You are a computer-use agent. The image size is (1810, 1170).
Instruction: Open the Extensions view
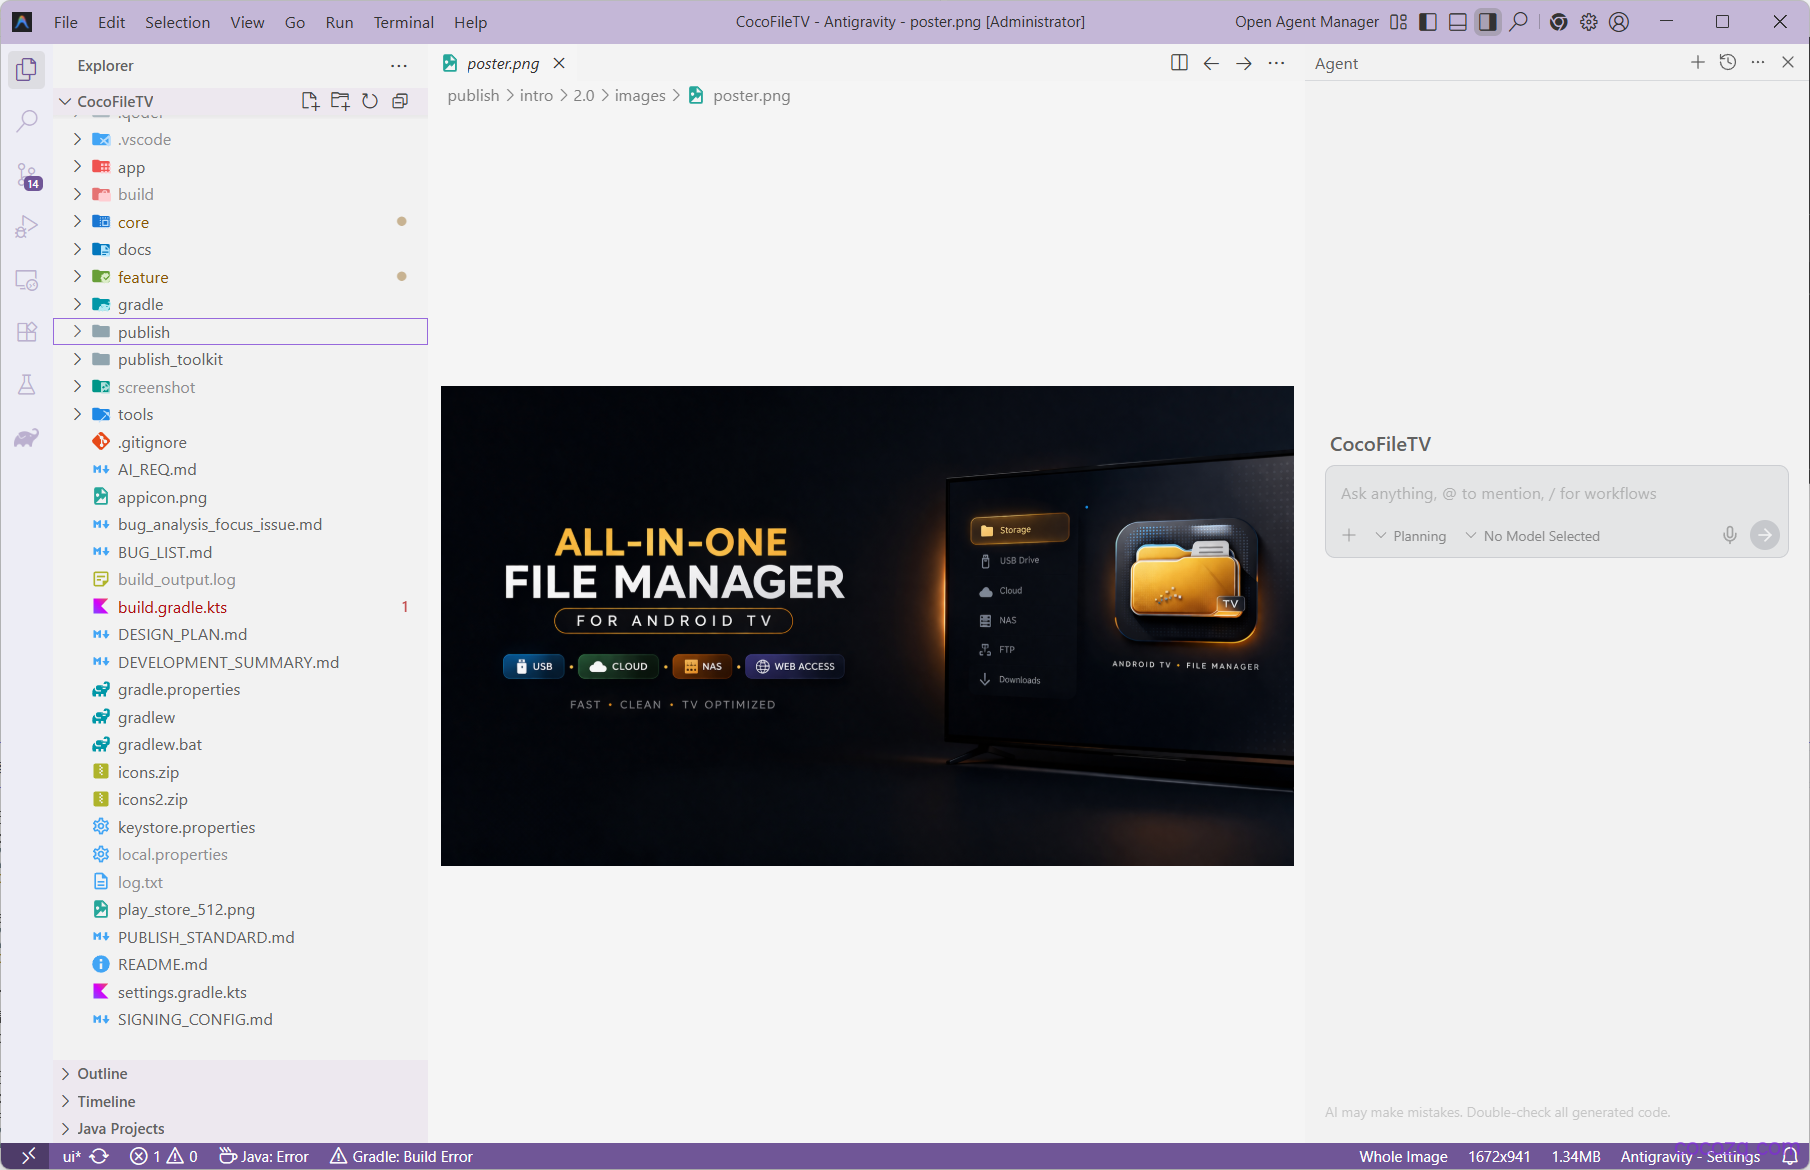[x=27, y=332]
